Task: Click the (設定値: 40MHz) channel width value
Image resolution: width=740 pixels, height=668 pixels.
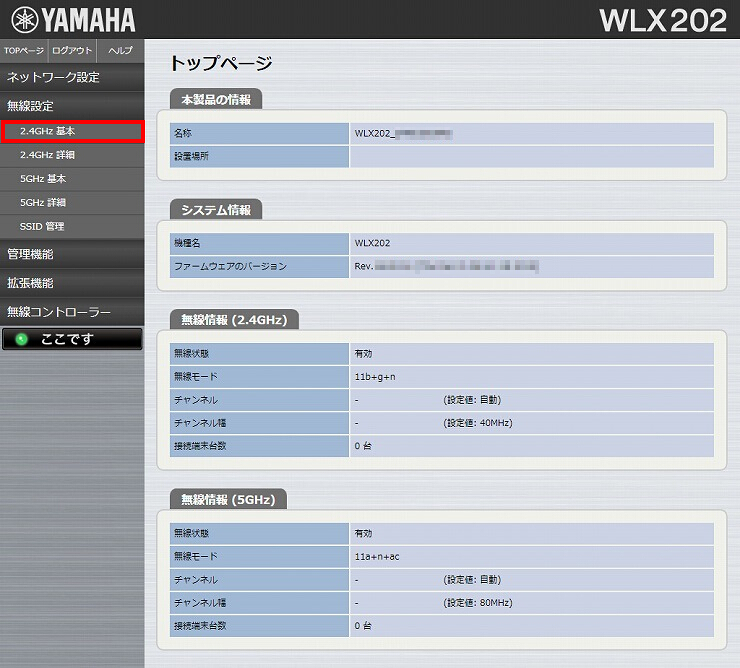Action: pos(478,423)
